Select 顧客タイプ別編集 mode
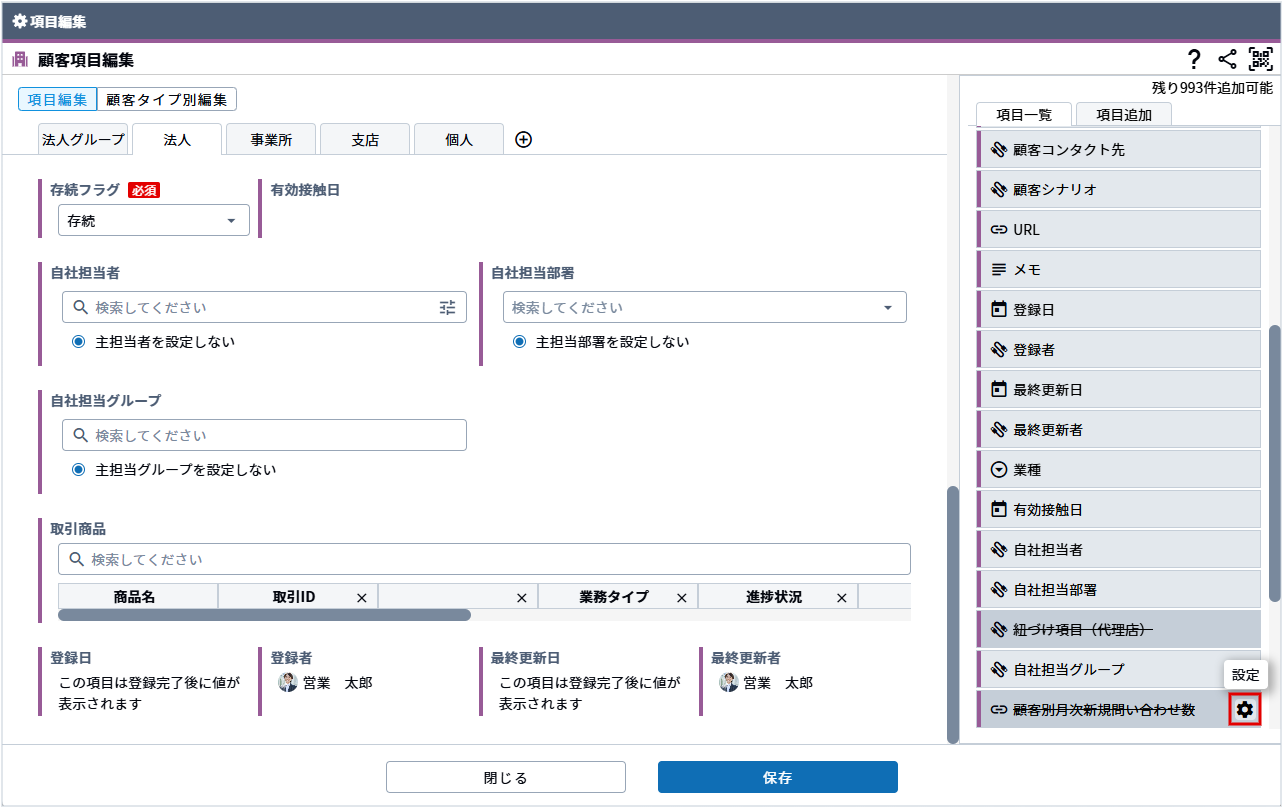Screen dimensions: 1283x808 click(167, 100)
